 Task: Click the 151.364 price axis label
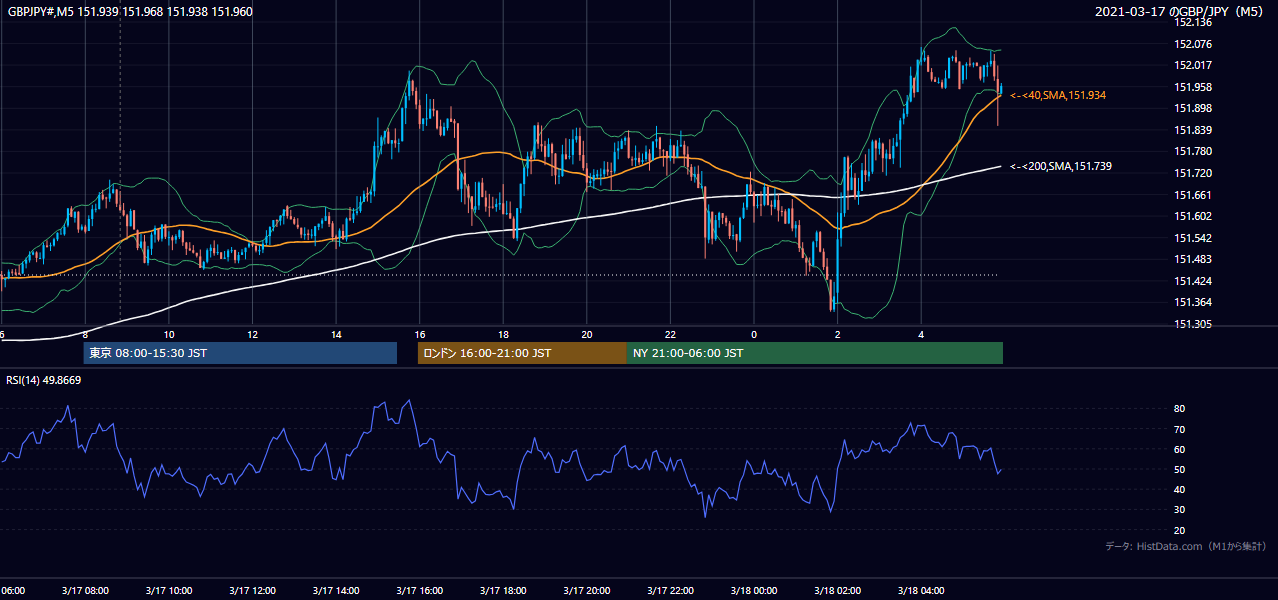pos(1193,302)
